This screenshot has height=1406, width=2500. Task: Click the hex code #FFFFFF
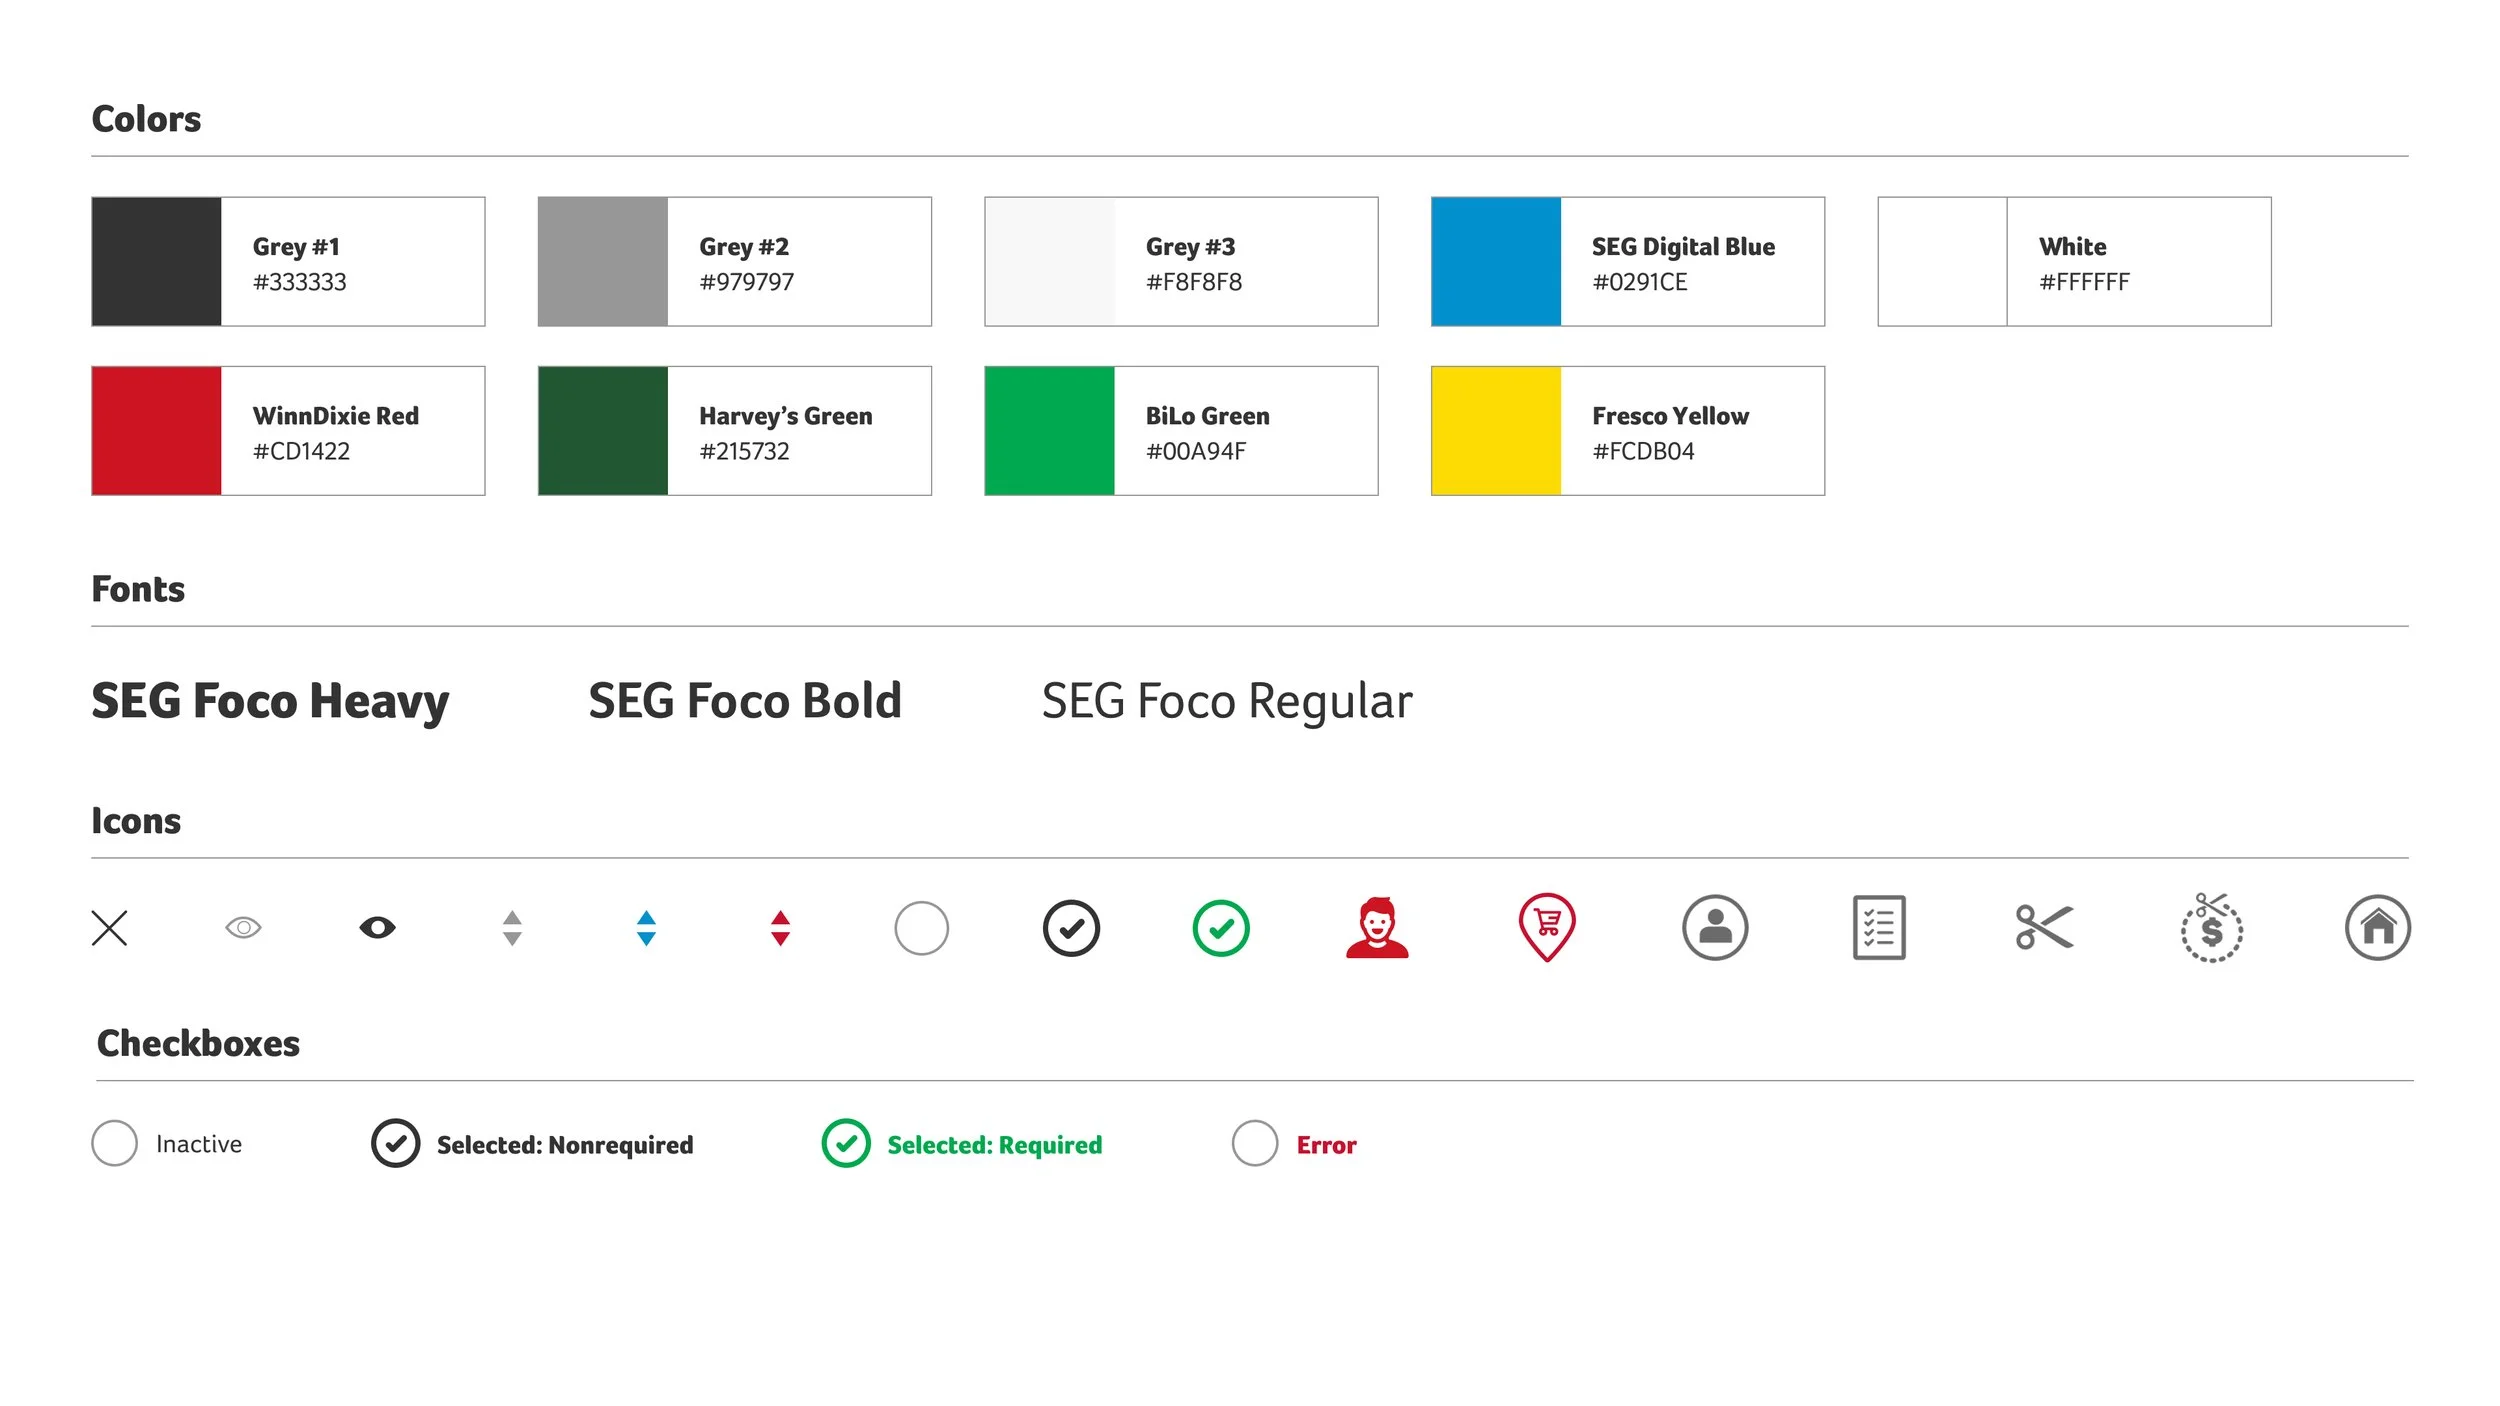(2085, 282)
